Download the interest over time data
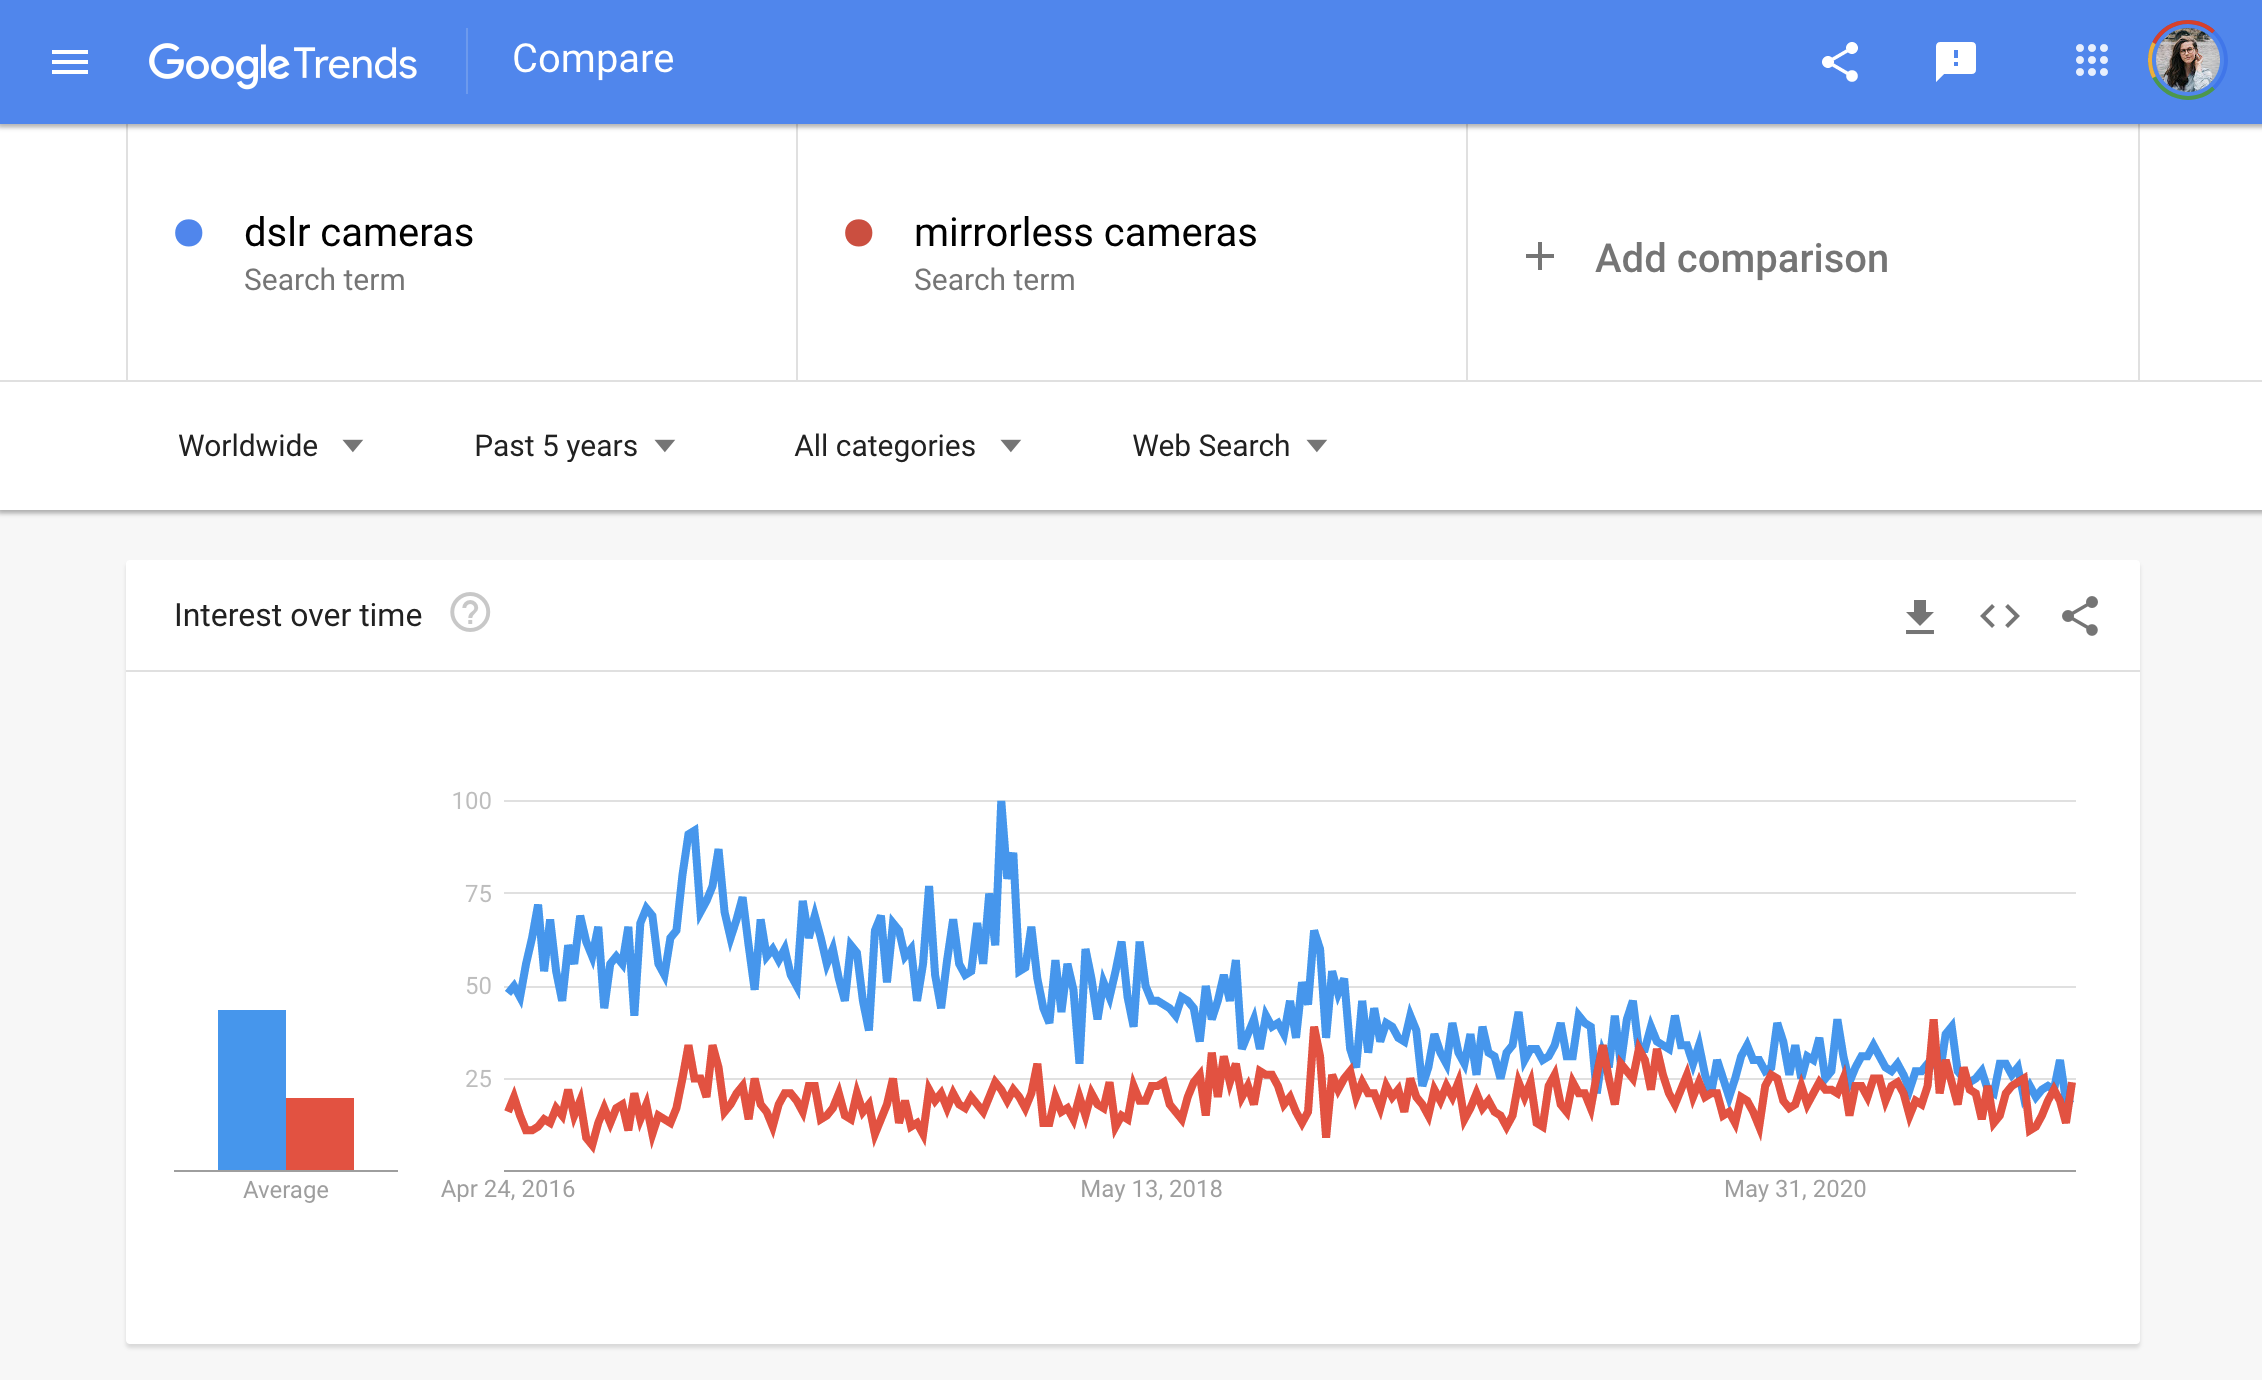 click(x=1919, y=616)
